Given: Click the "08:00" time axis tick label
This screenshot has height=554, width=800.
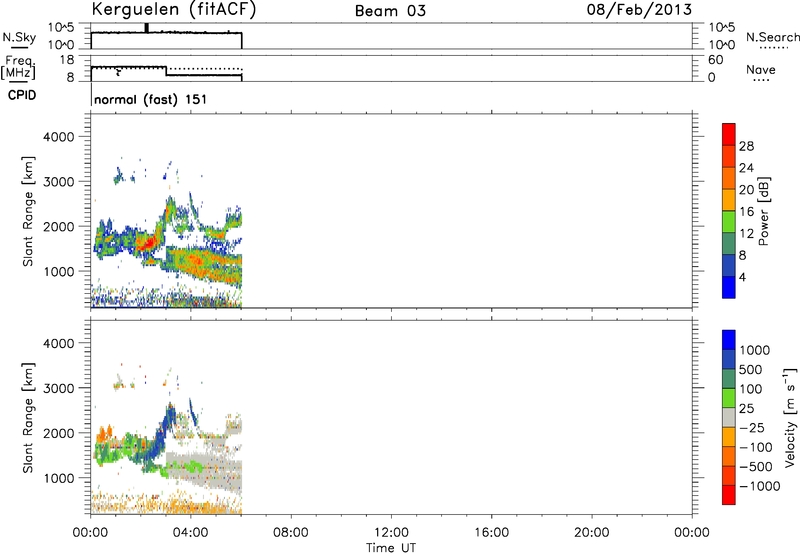Looking at the screenshot, I should [291, 533].
